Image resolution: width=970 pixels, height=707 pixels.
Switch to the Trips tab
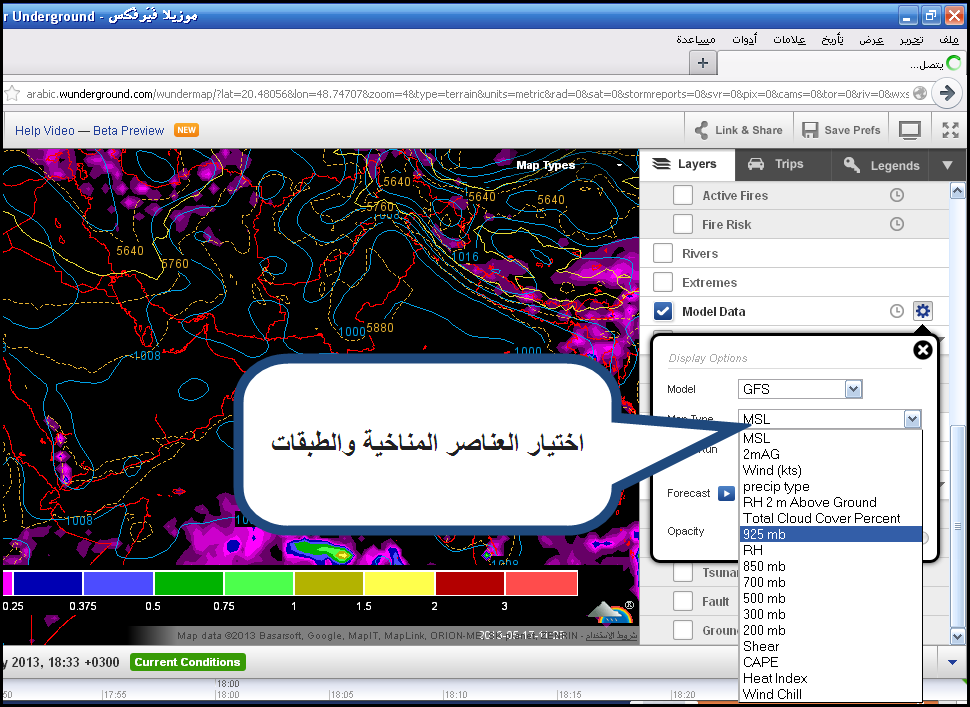[783, 165]
